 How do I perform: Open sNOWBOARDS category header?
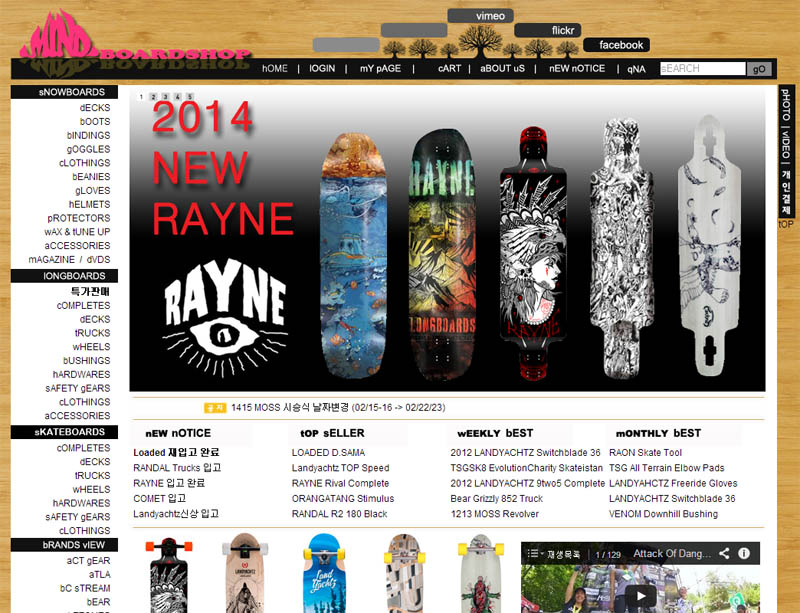pos(64,92)
